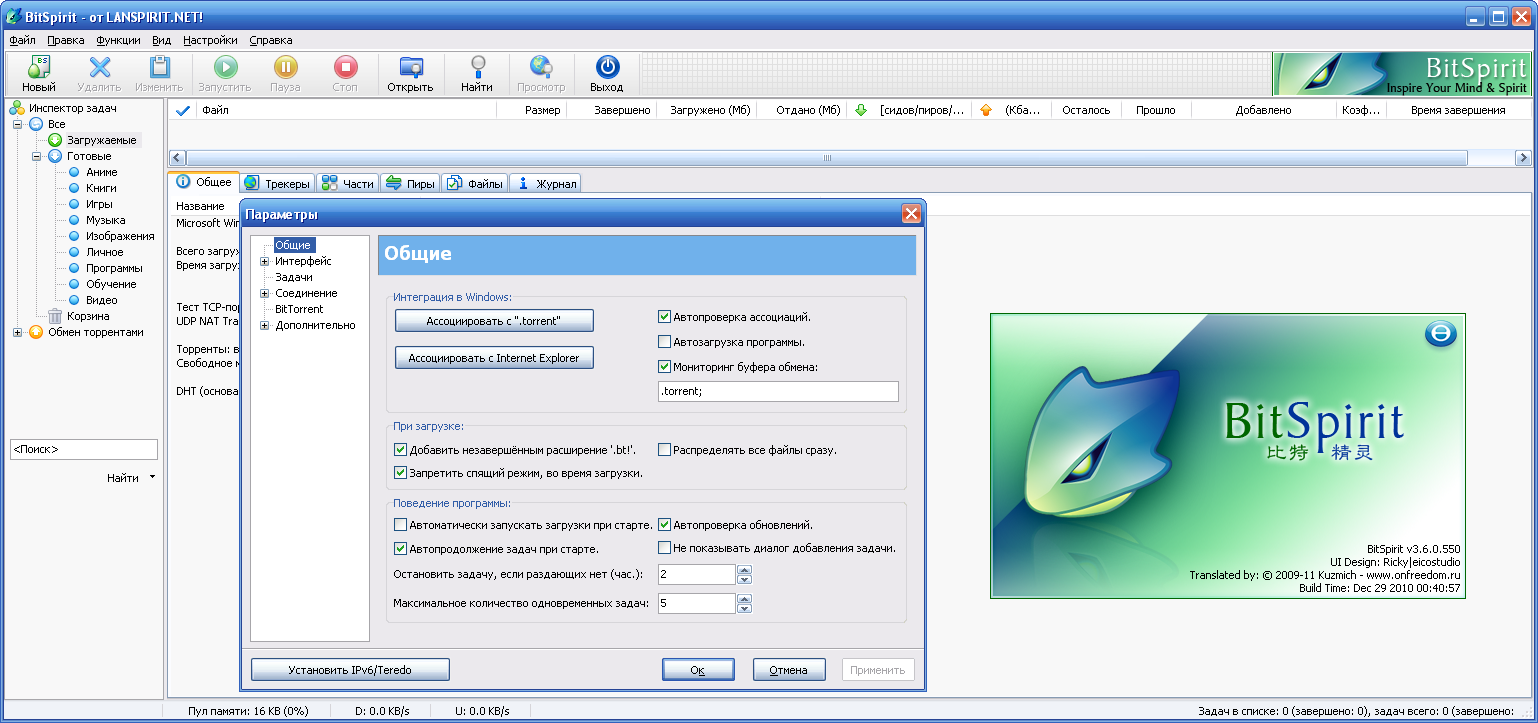Open the Найти dropdown arrow in sidebar
Screen dimensions: 1538x723
click(152, 477)
